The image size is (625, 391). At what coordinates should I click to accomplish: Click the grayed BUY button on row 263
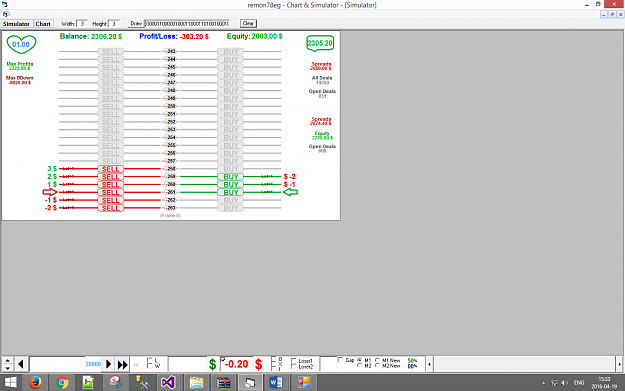(230, 208)
